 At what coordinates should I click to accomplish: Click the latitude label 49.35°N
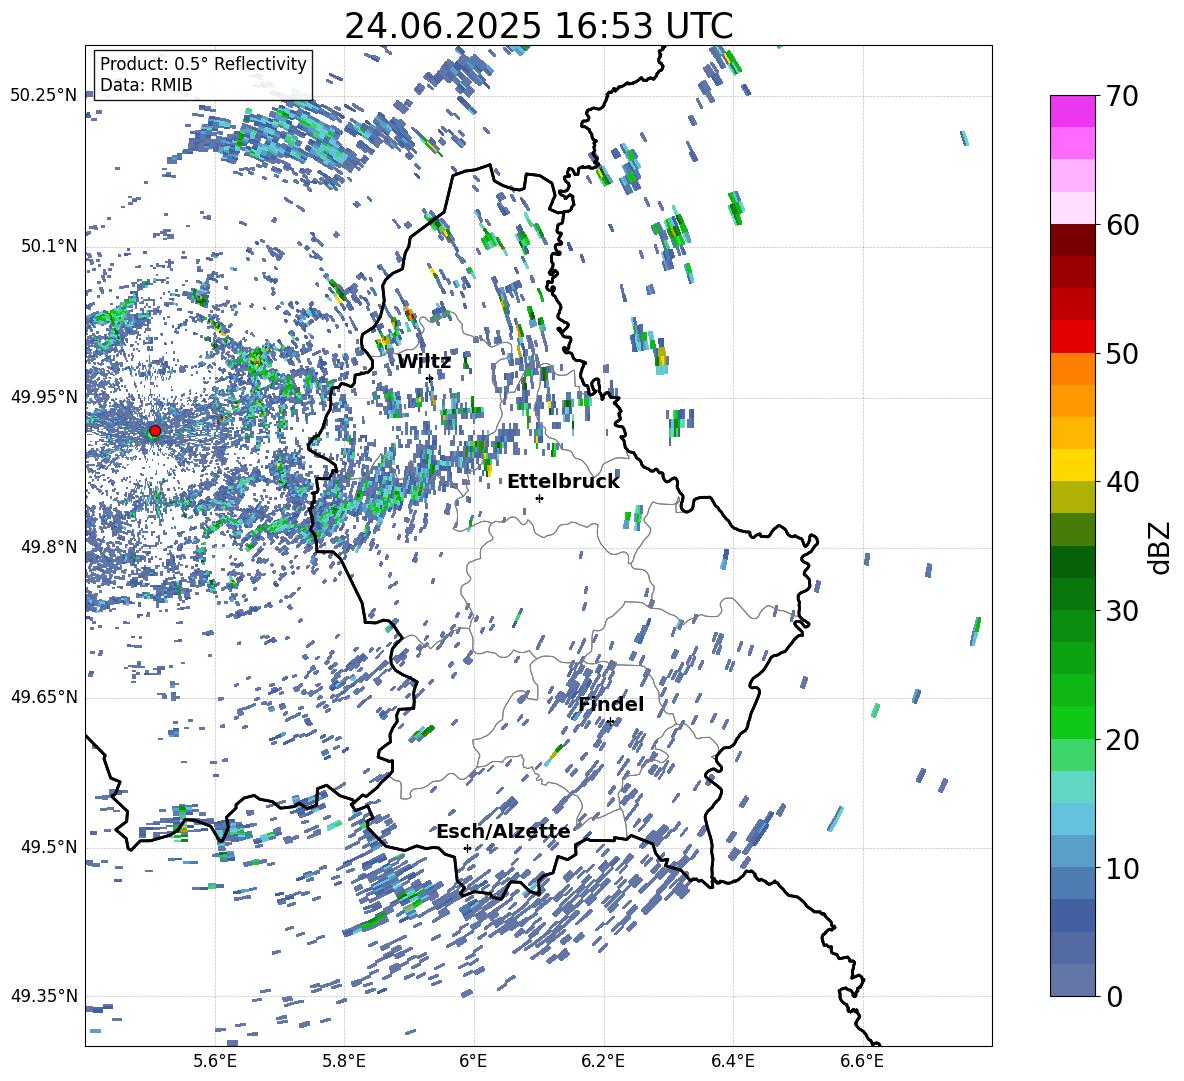pos(44,996)
